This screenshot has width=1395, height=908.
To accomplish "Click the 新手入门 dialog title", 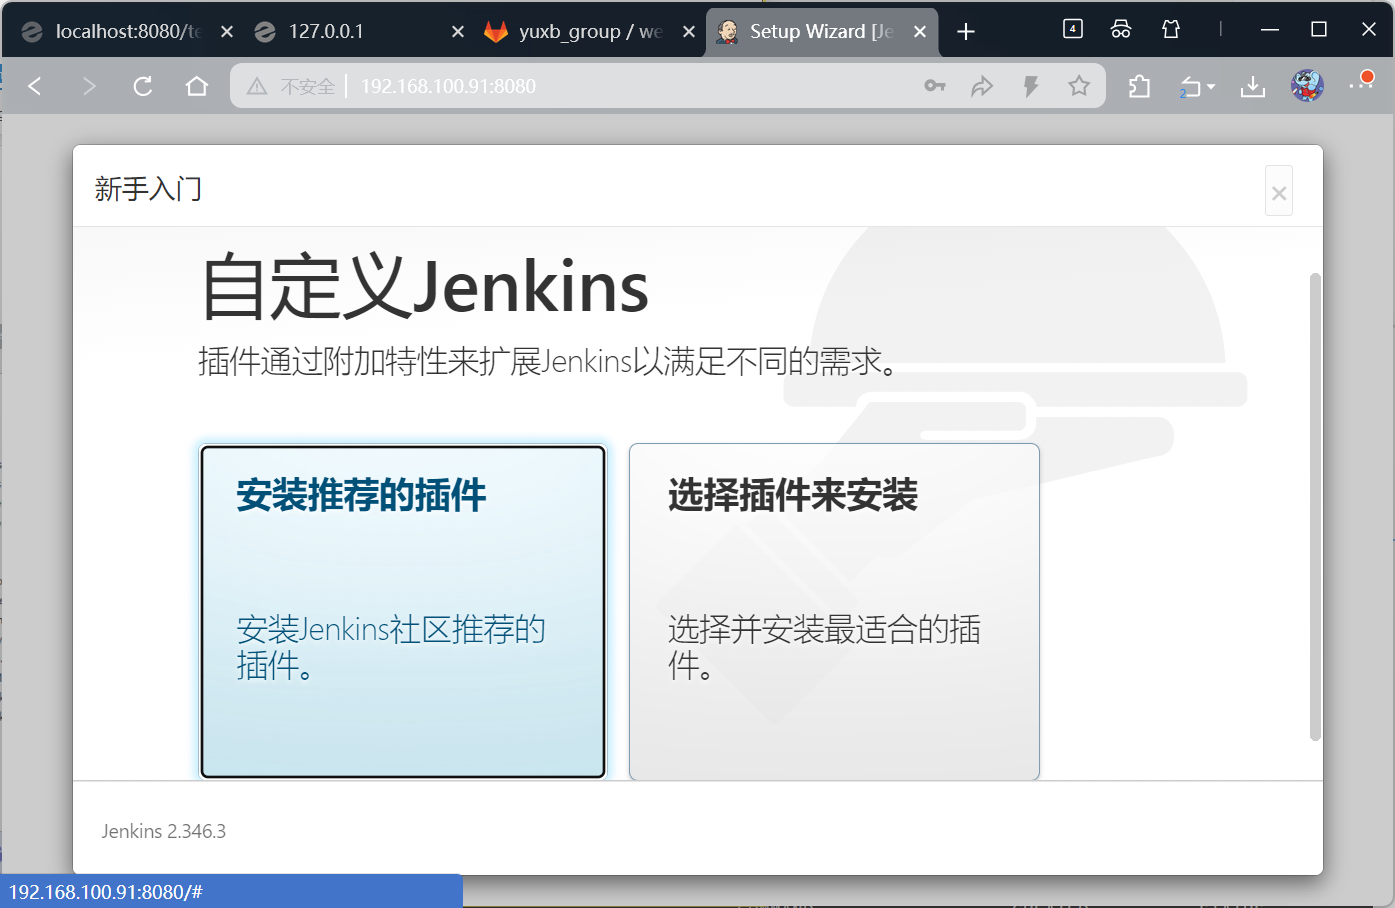I will tap(148, 189).
